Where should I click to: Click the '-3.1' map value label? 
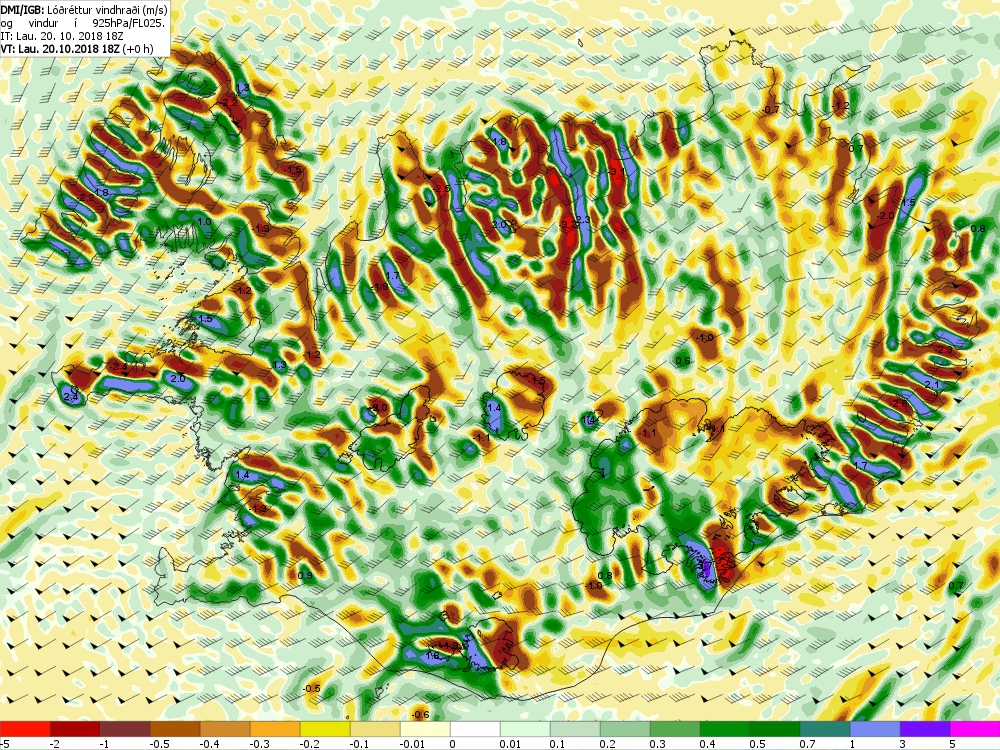click(x=617, y=171)
